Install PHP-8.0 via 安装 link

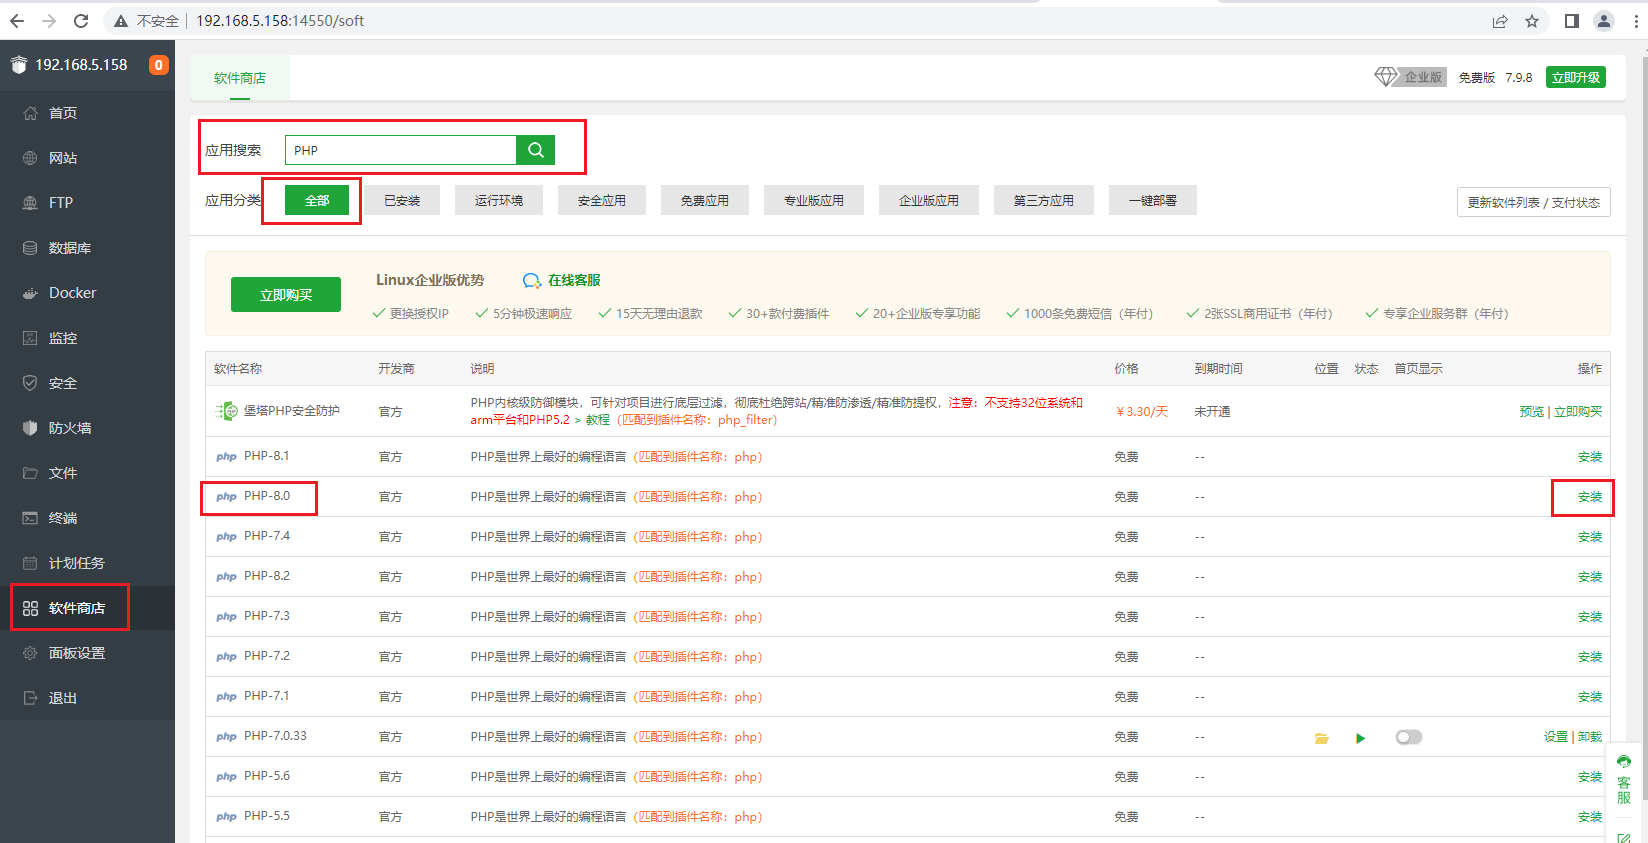(1590, 497)
